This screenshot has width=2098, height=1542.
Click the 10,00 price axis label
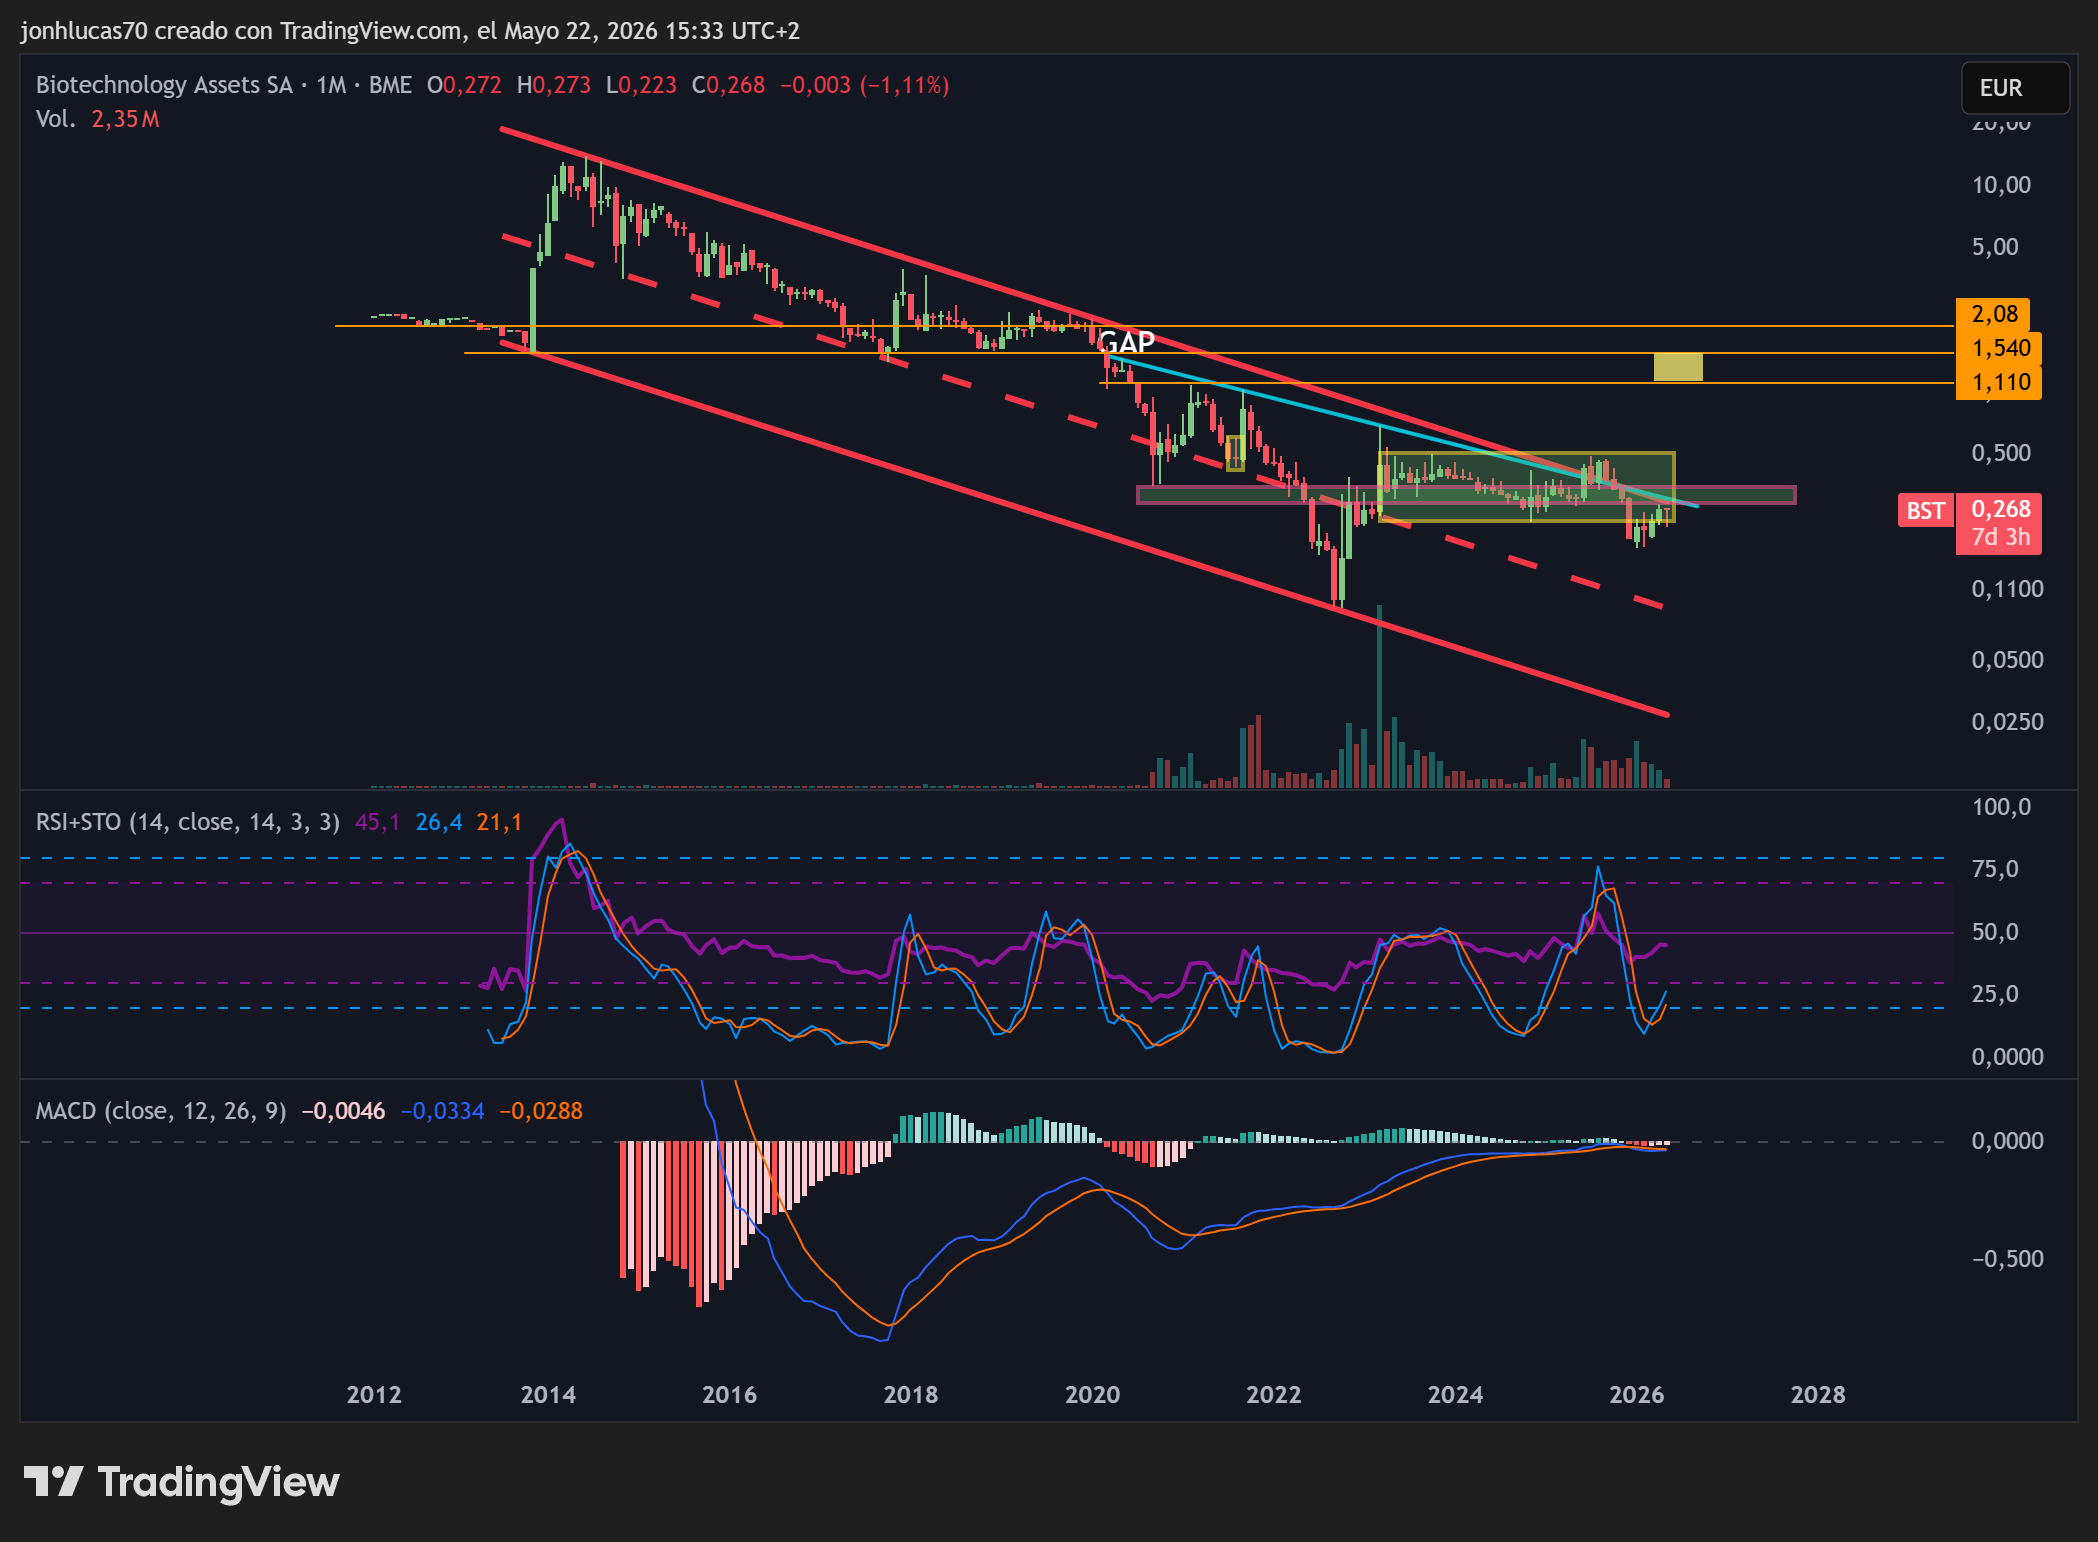click(x=2001, y=185)
